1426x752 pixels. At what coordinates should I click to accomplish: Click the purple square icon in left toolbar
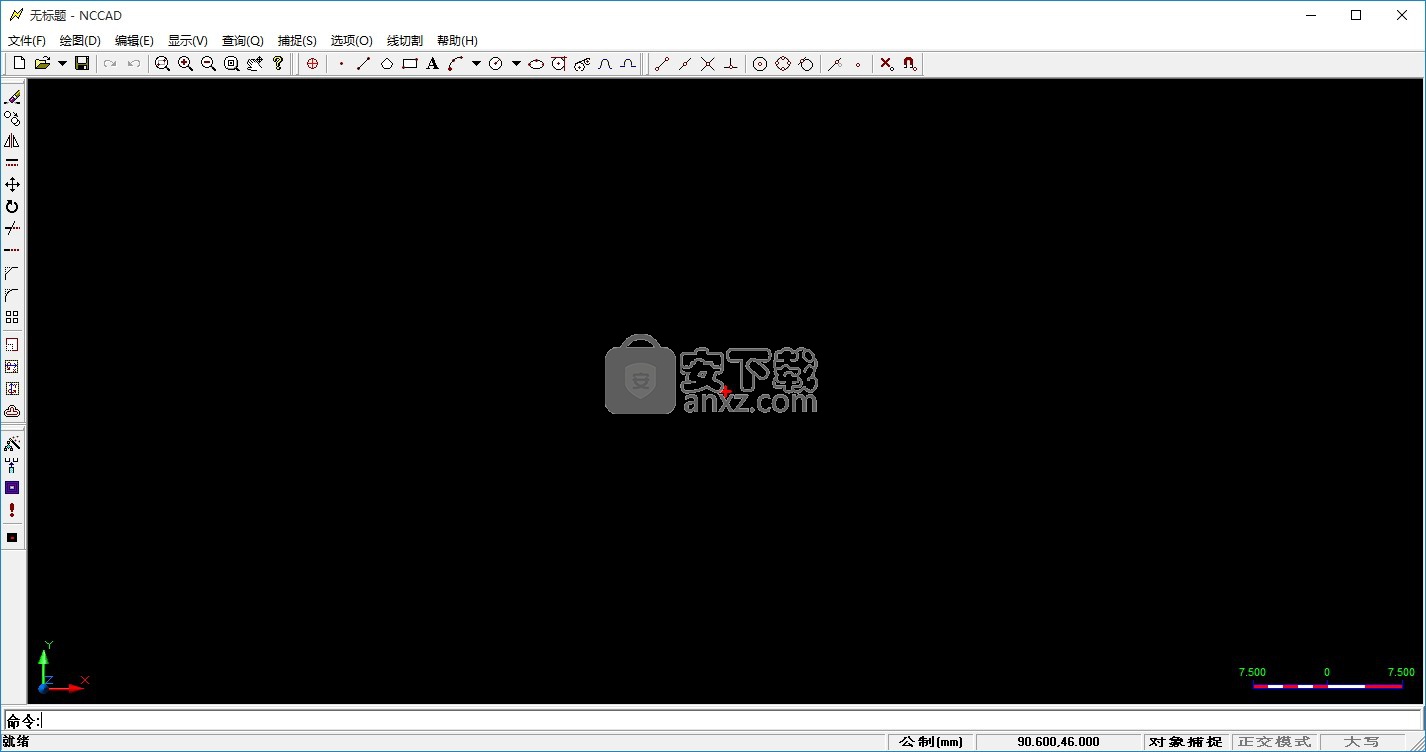coord(12,488)
